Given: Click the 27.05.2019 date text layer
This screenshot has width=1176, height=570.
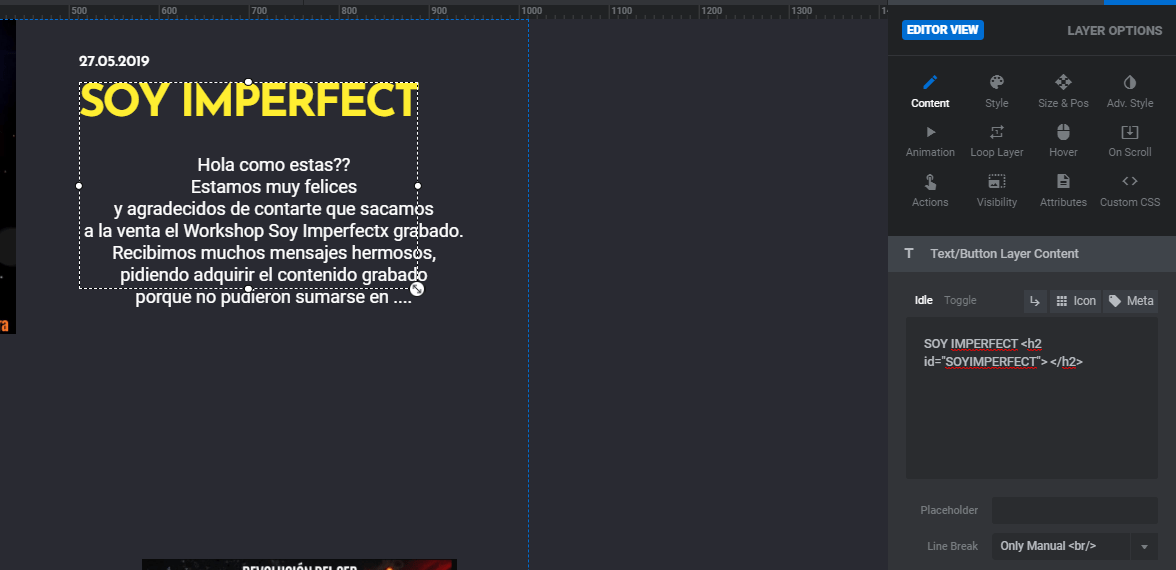Looking at the screenshot, I should tap(114, 62).
